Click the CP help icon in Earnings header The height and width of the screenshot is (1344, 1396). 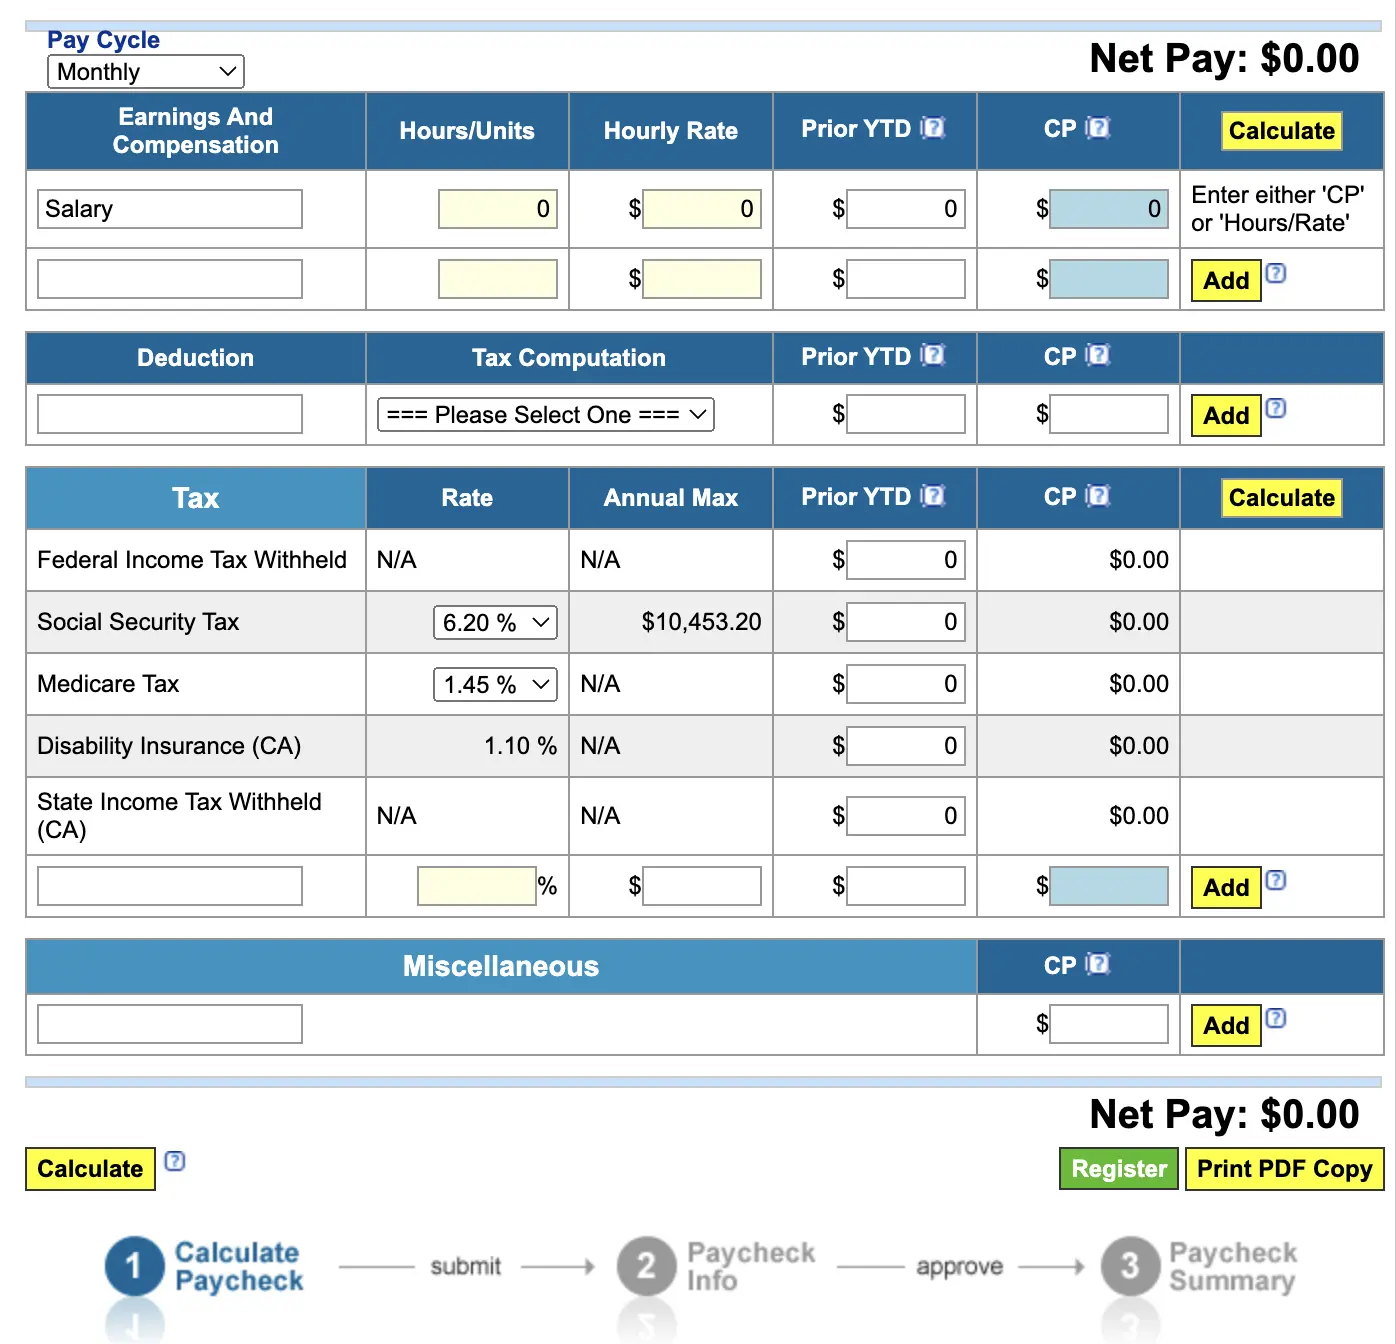tap(1099, 126)
